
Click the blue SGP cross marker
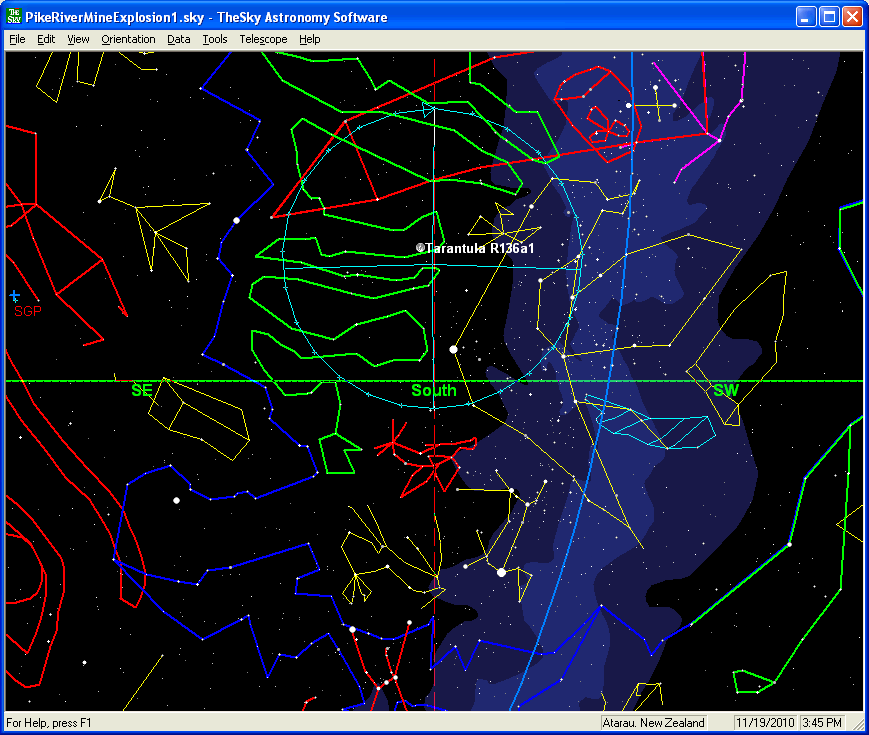[14, 296]
